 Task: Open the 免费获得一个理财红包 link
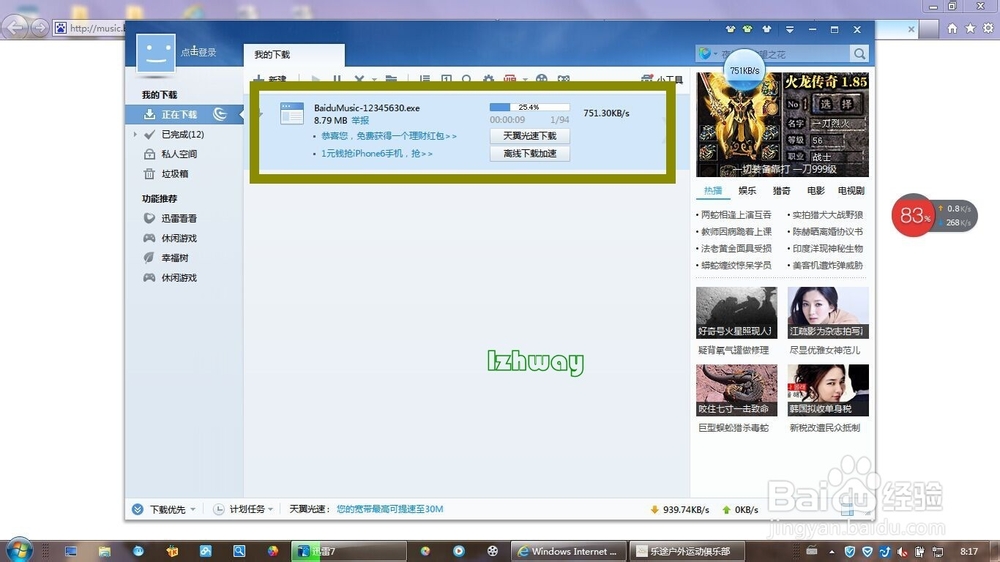pyautogui.click(x=389, y=136)
